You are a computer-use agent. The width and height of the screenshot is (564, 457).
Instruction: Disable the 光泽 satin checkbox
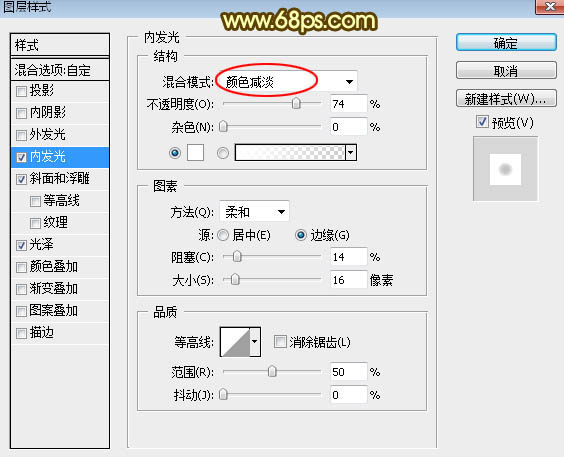coord(22,245)
